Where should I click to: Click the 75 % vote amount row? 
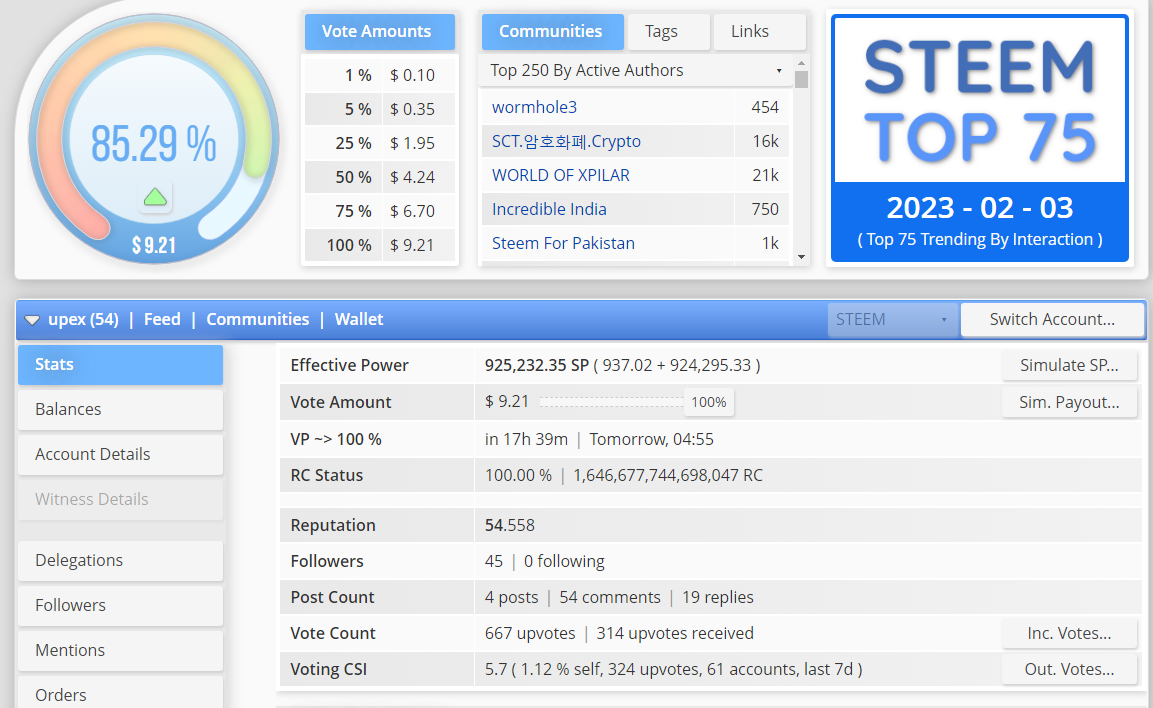[x=379, y=211]
